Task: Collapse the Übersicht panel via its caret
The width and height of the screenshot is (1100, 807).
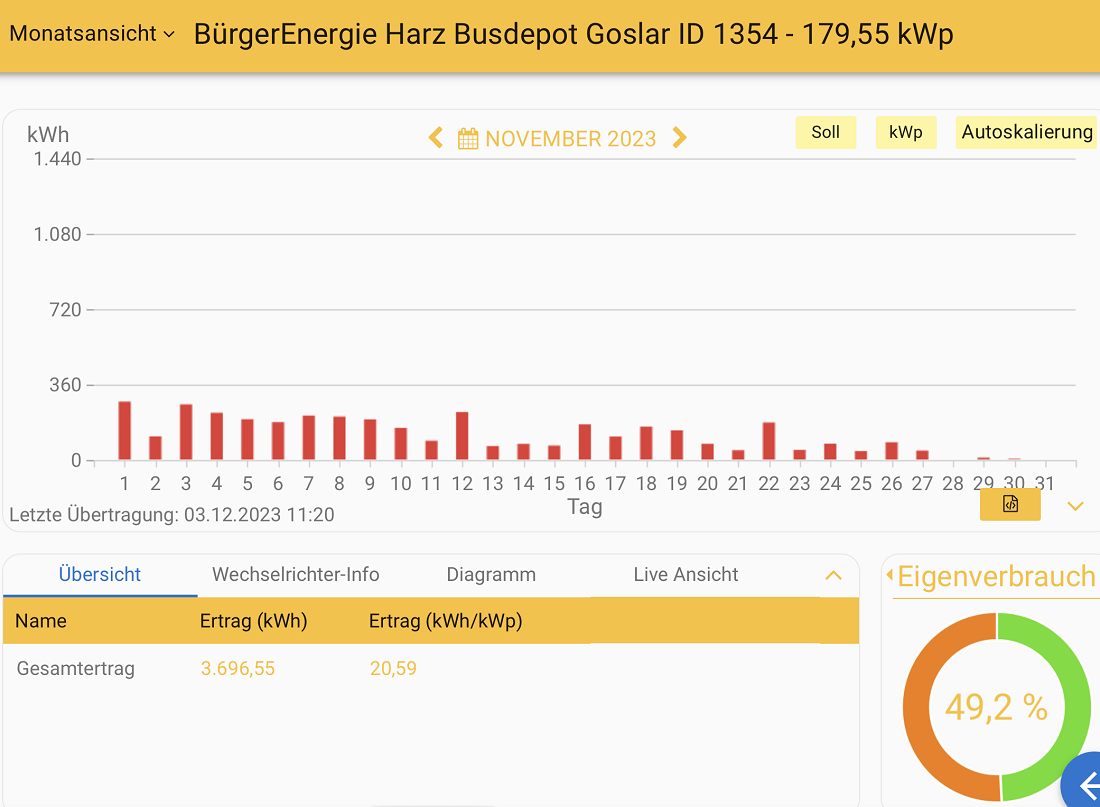Action: click(x=833, y=575)
